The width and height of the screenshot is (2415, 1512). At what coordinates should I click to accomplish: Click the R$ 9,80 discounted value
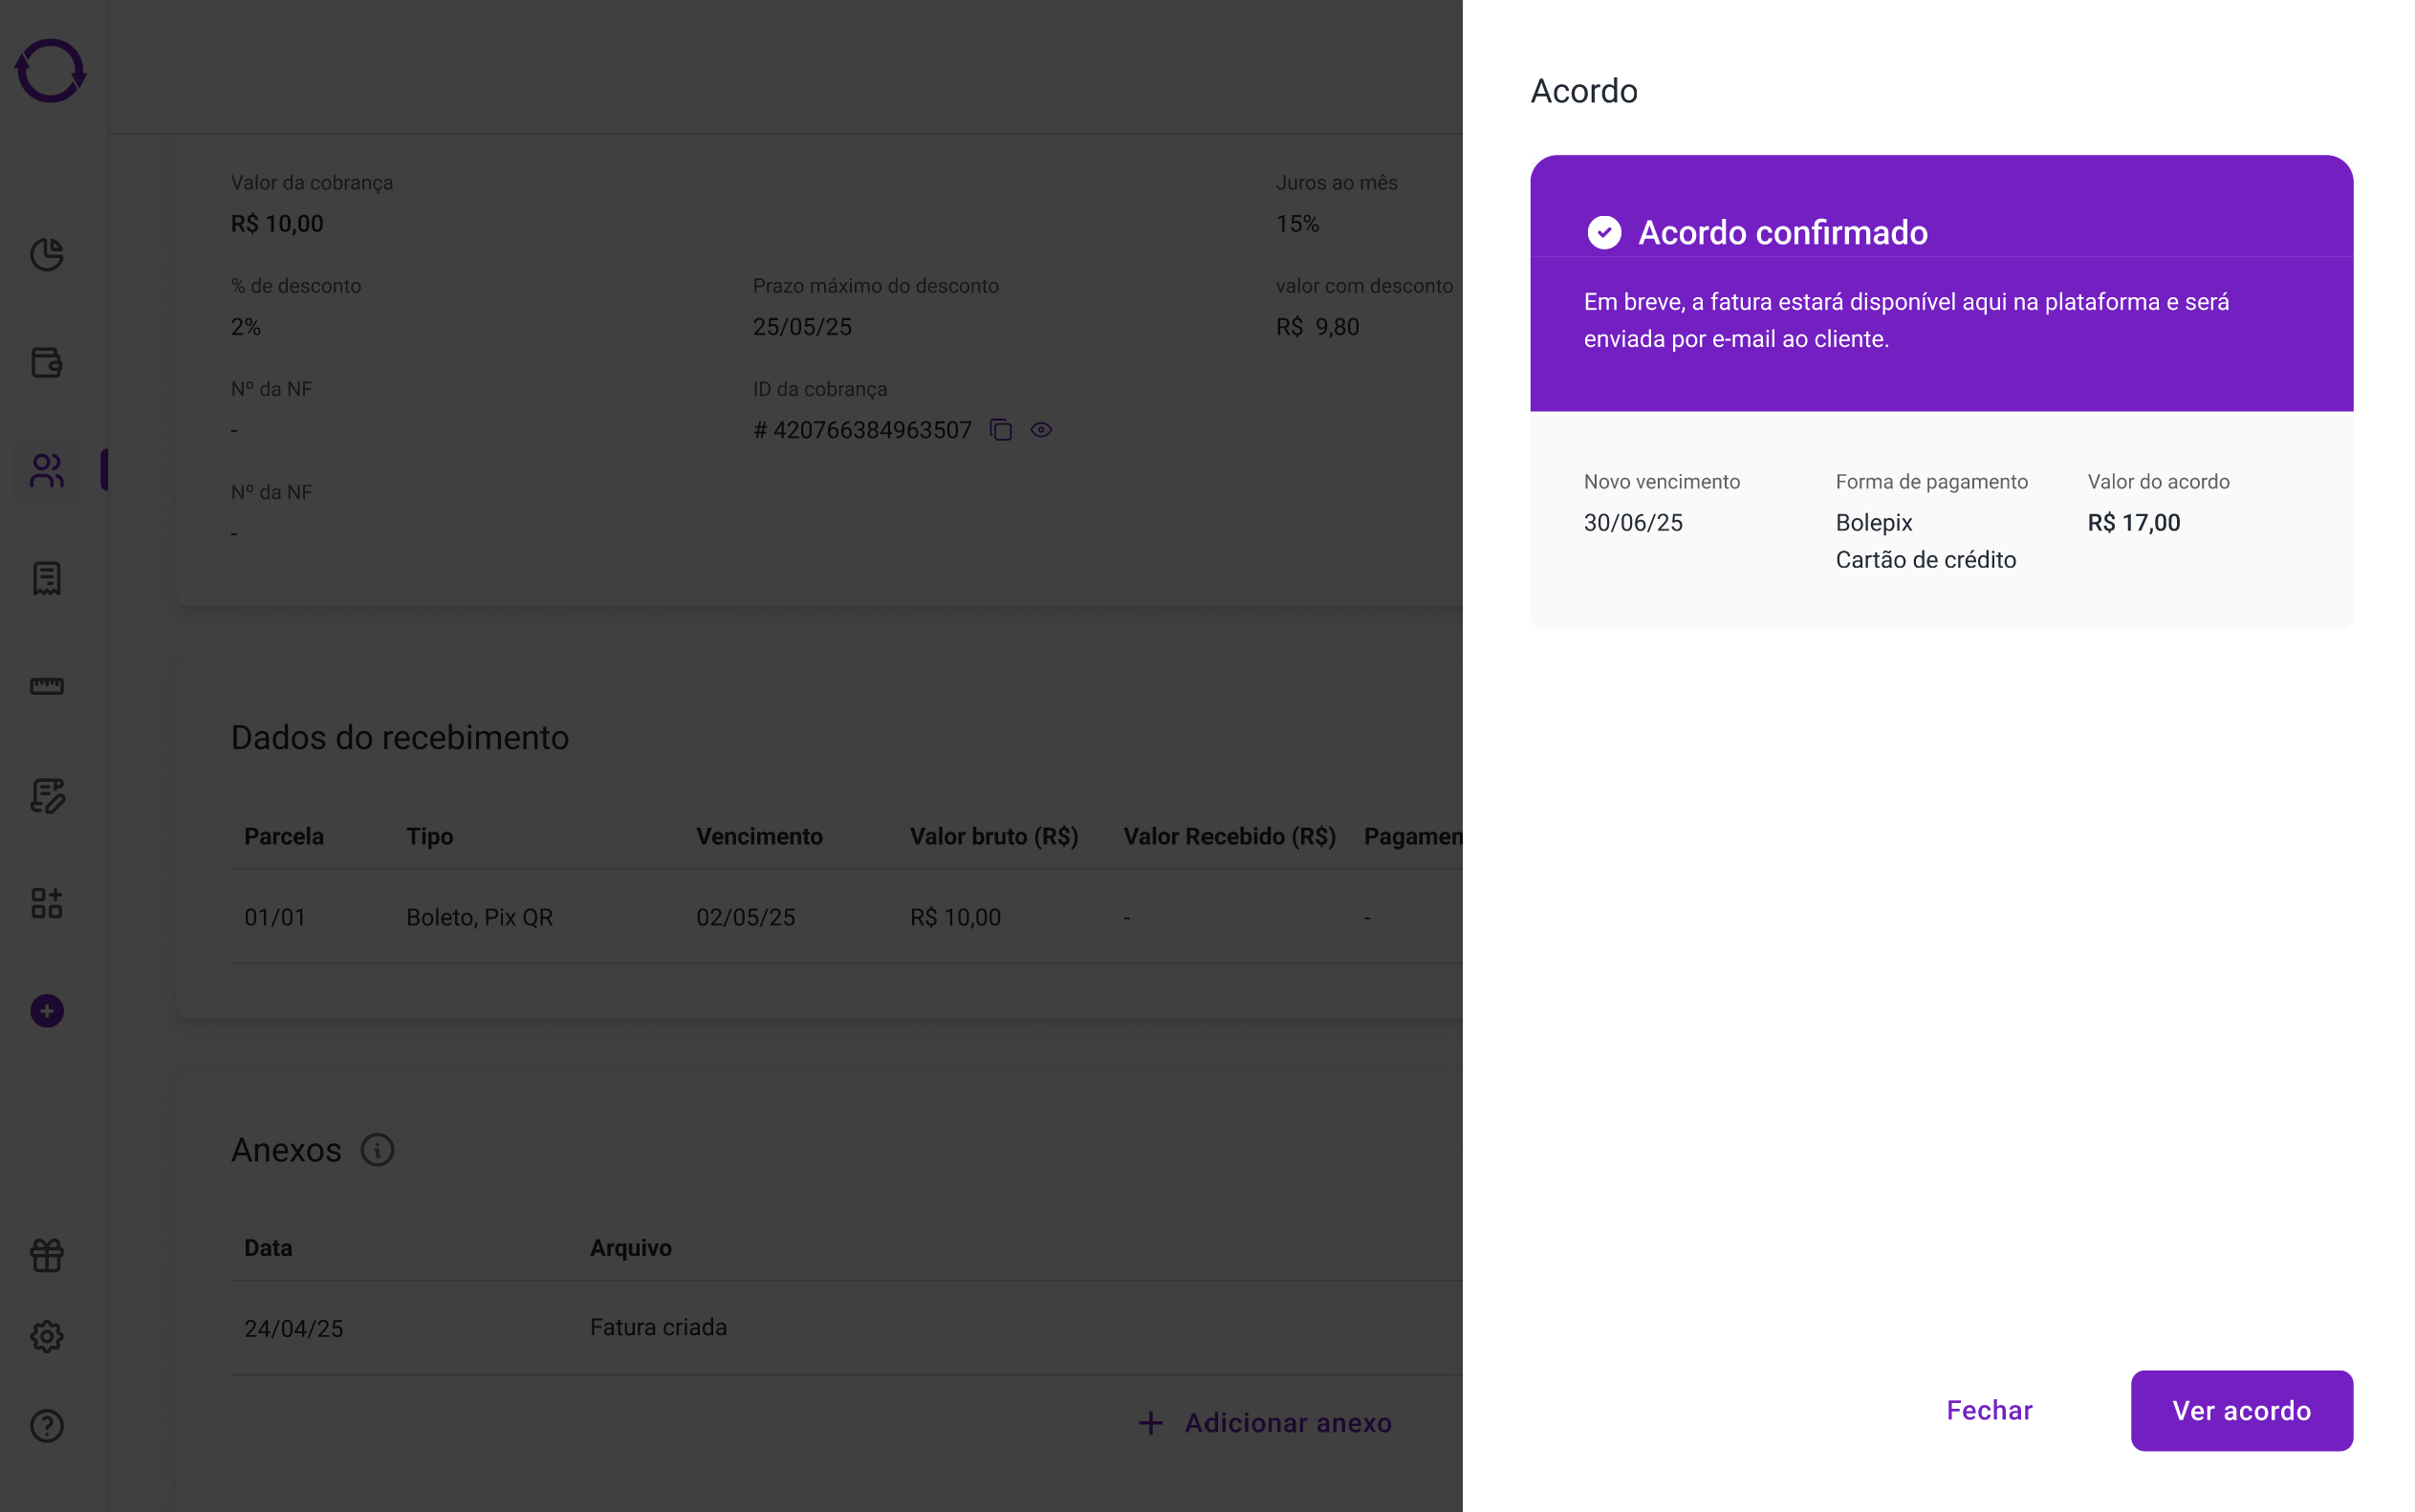click(1317, 327)
